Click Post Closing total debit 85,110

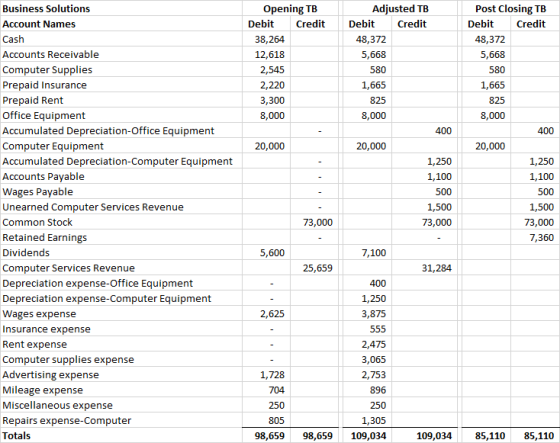pos(490,436)
